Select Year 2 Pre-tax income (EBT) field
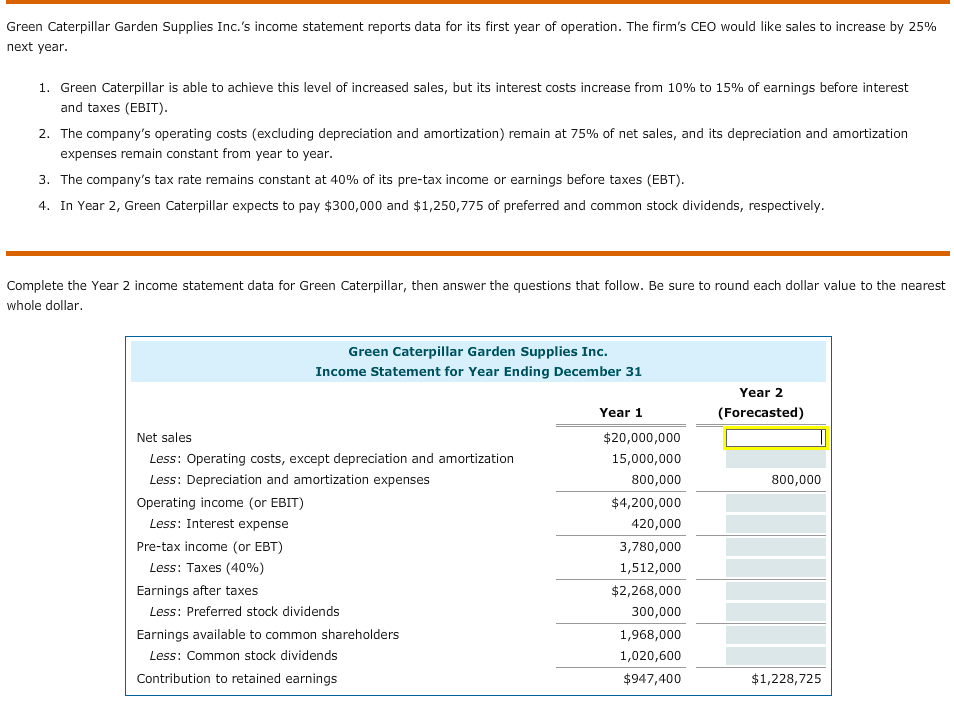The width and height of the screenshot is (954, 712). [x=776, y=546]
